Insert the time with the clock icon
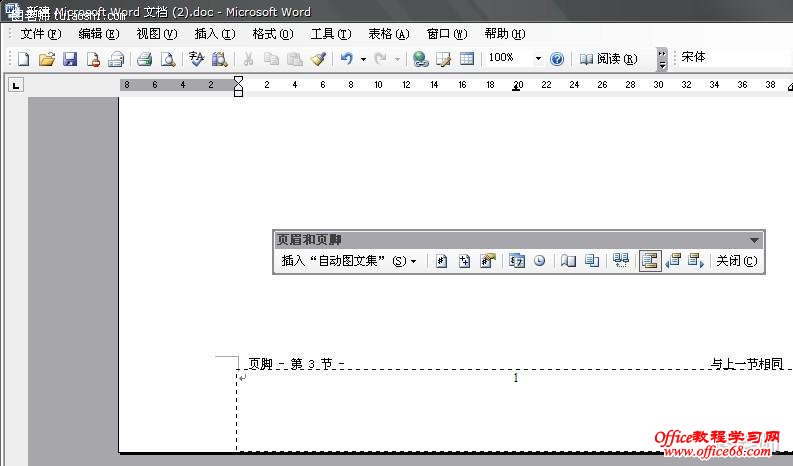793x466 pixels. (540, 261)
